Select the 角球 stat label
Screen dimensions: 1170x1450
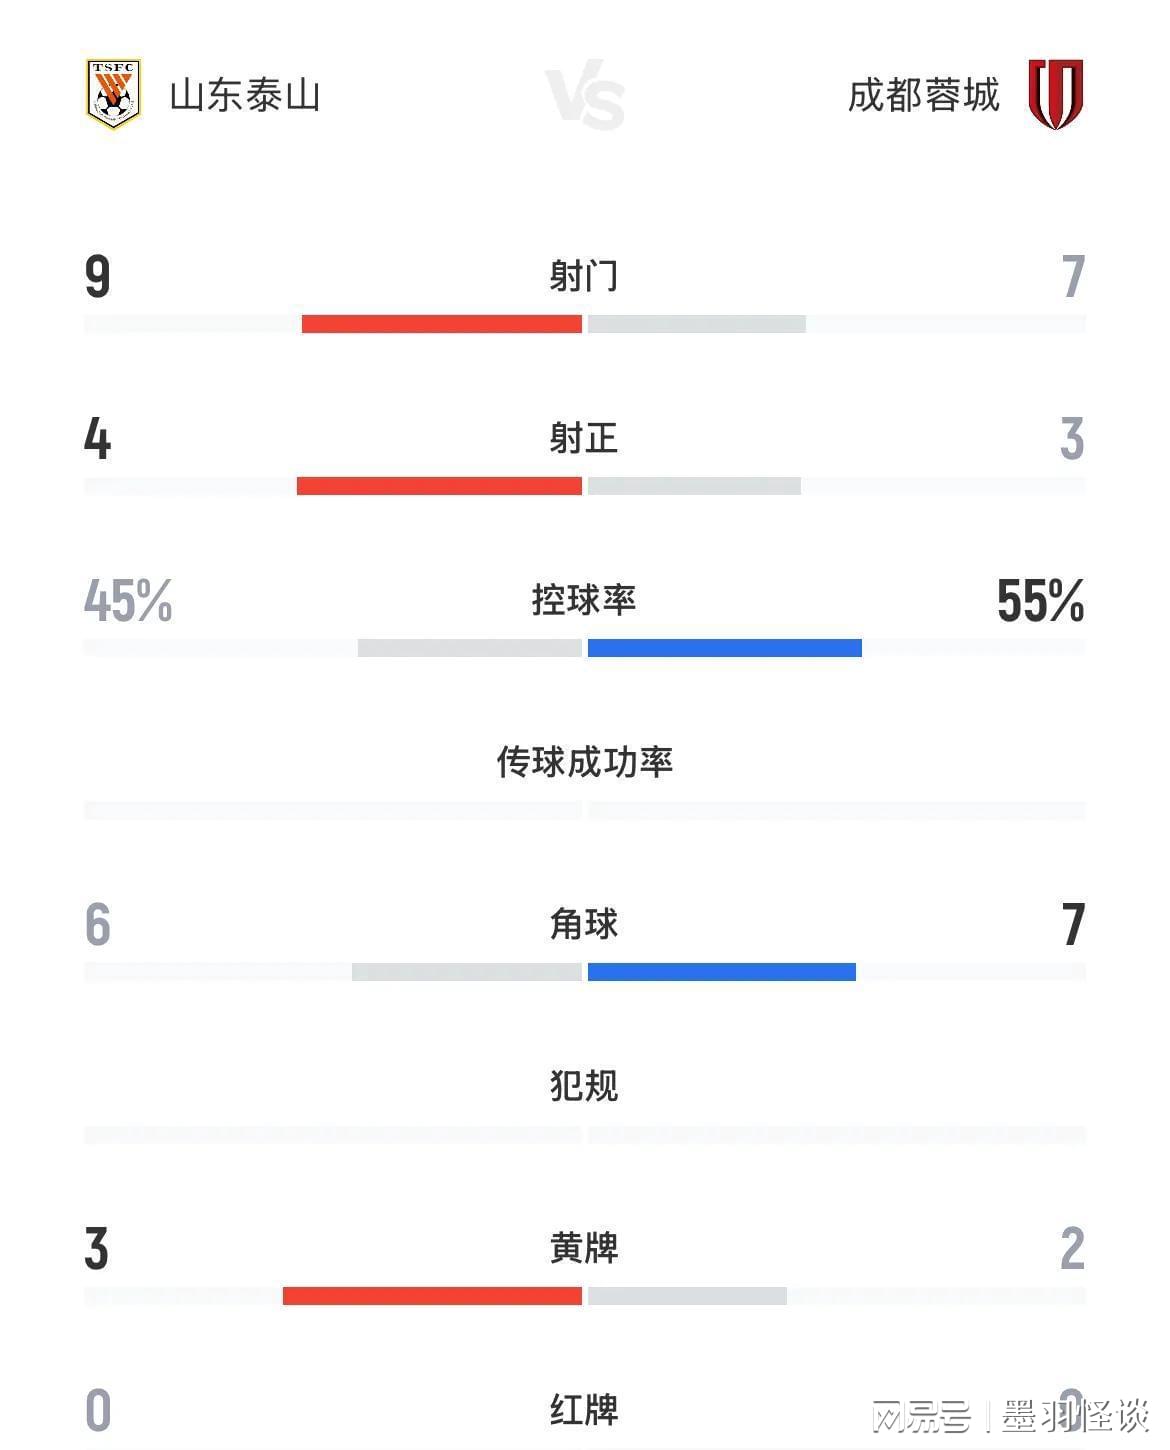coord(584,924)
